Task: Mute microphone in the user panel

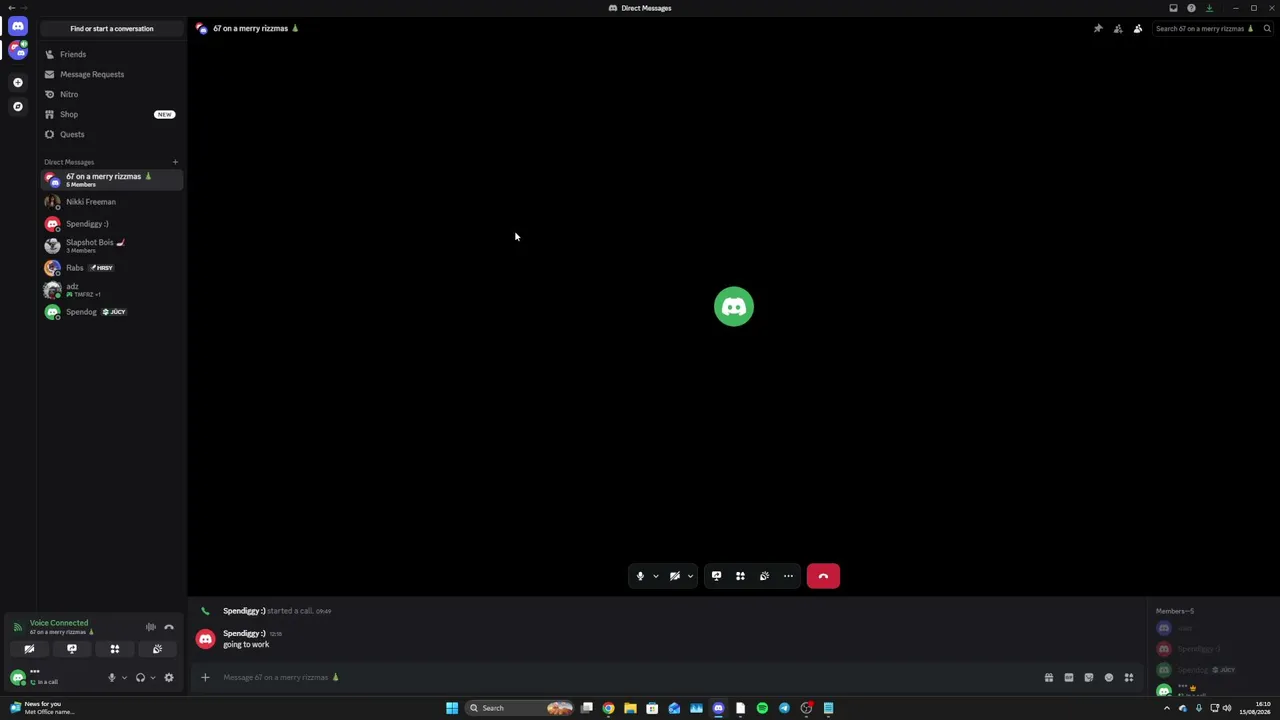Action: [x=112, y=678]
